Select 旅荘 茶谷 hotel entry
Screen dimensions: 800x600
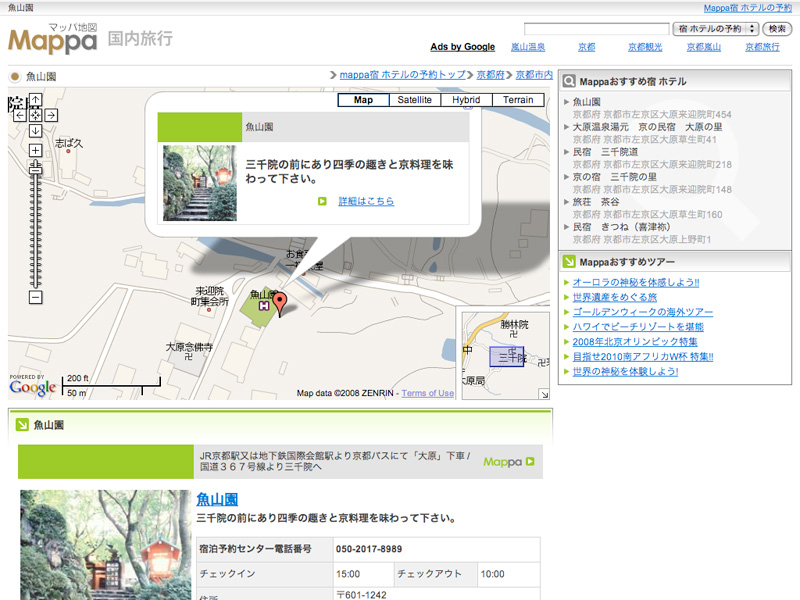596,202
